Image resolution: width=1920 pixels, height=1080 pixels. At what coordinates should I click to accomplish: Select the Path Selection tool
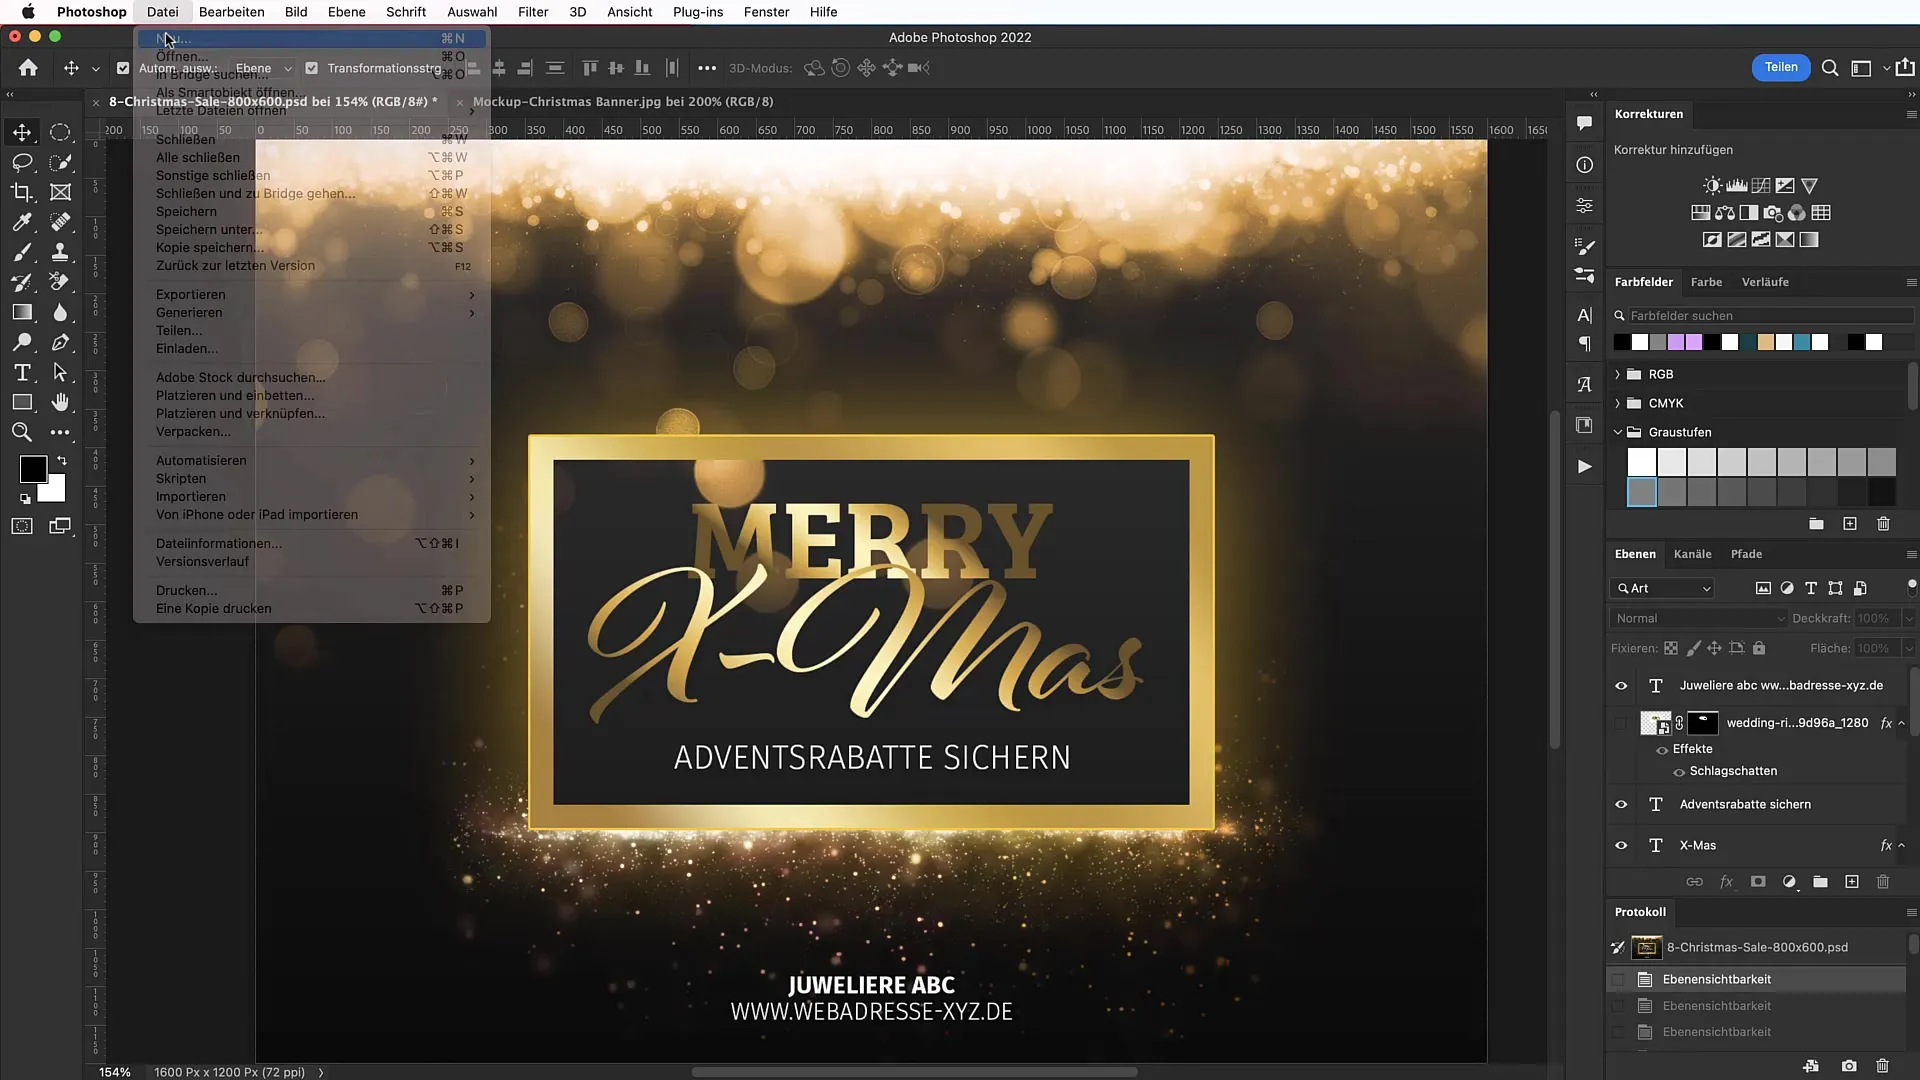tap(60, 372)
